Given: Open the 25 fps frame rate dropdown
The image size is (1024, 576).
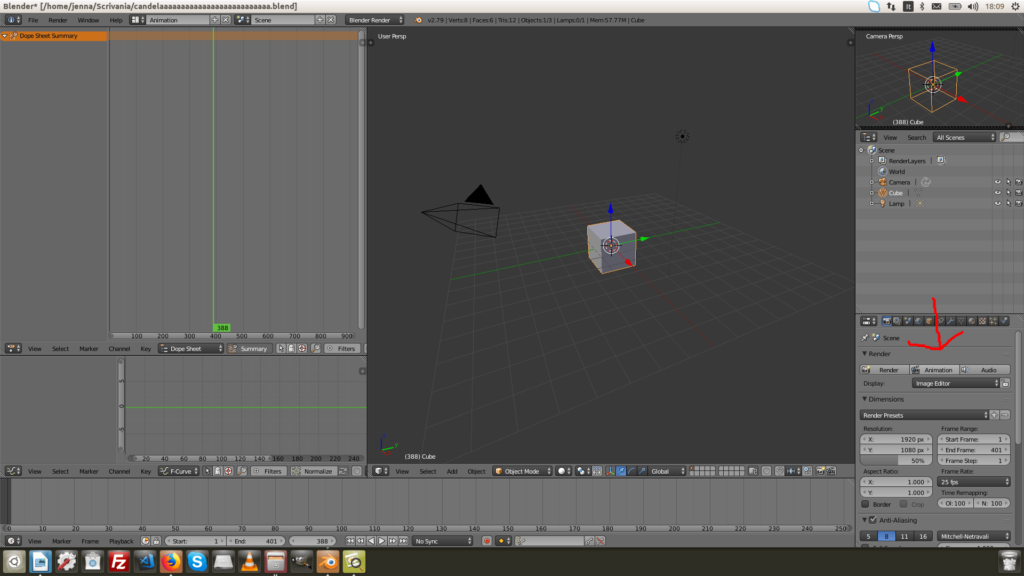Looking at the screenshot, I should pyautogui.click(x=974, y=482).
